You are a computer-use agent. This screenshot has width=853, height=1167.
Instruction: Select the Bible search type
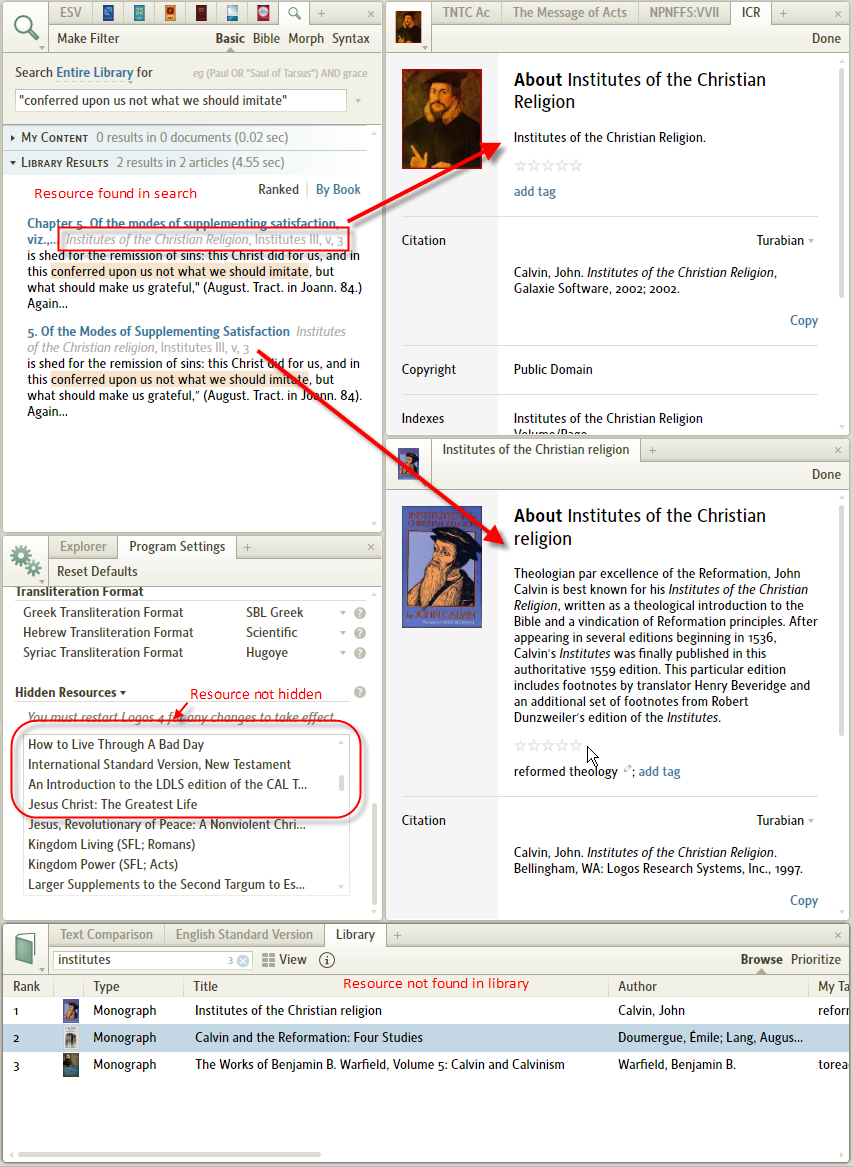coord(266,39)
